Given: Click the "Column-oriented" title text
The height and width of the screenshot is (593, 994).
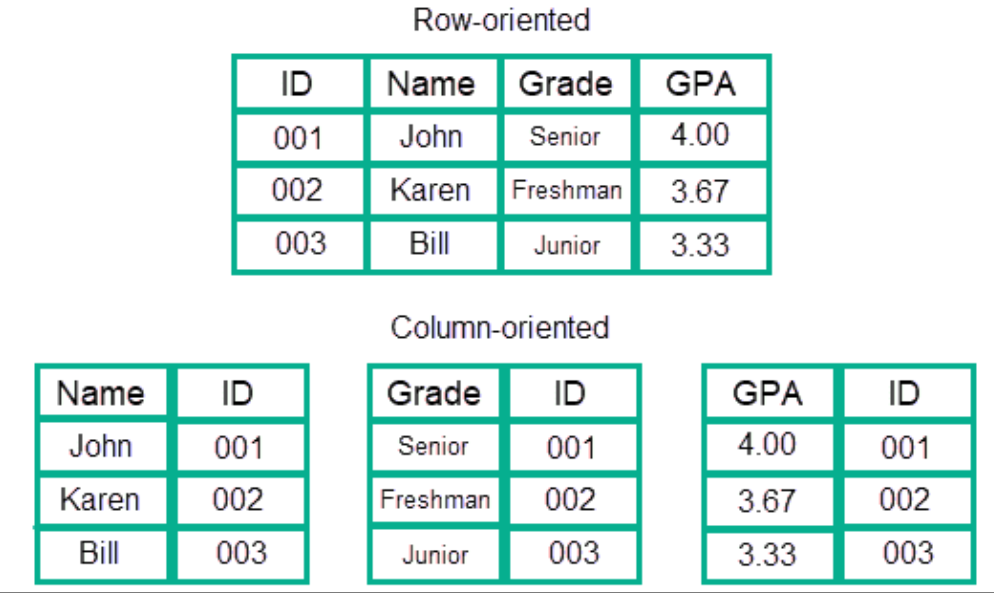Looking at the screenshot, I should (500, 327).
